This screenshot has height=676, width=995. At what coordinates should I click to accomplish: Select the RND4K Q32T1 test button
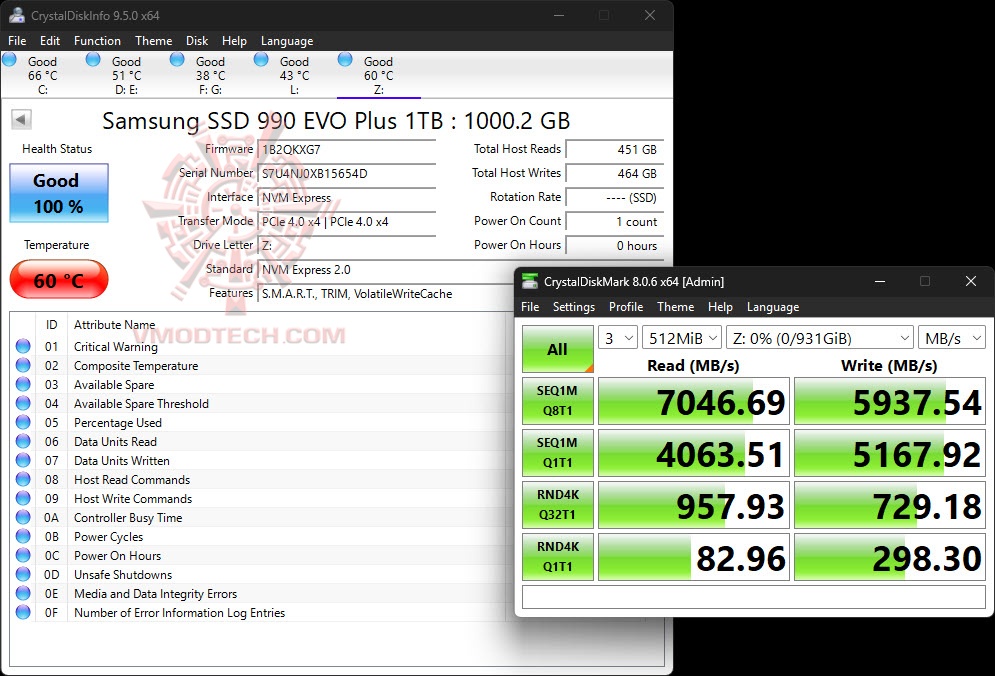(557, 504)
